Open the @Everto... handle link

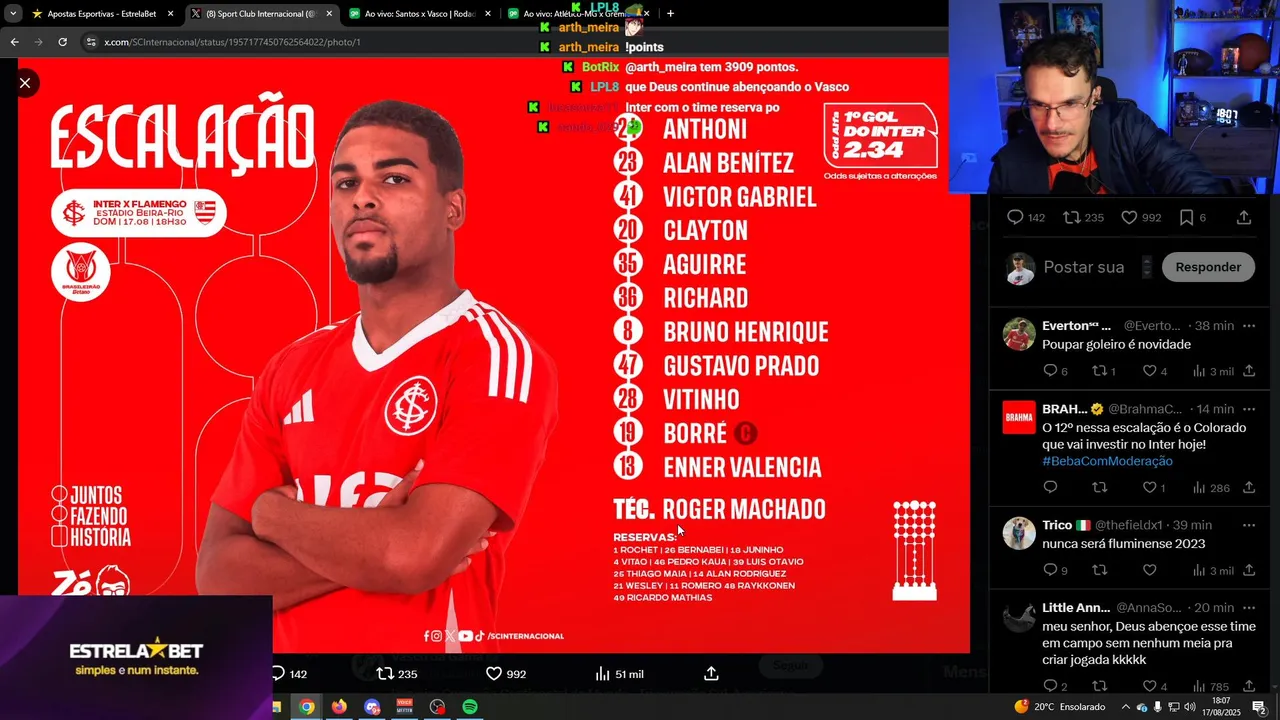click(1152, 326)
